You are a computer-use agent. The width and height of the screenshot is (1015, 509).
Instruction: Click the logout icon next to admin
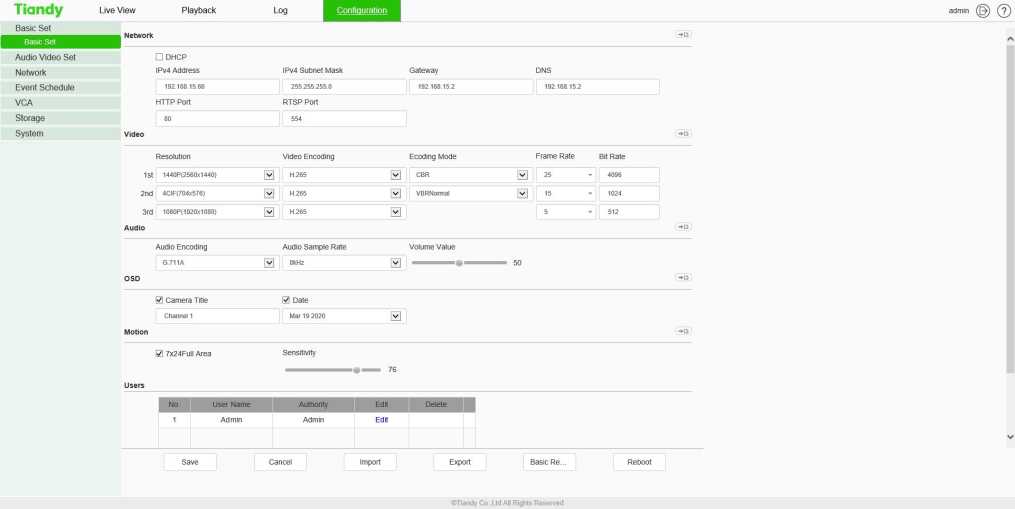pos(983,10)
